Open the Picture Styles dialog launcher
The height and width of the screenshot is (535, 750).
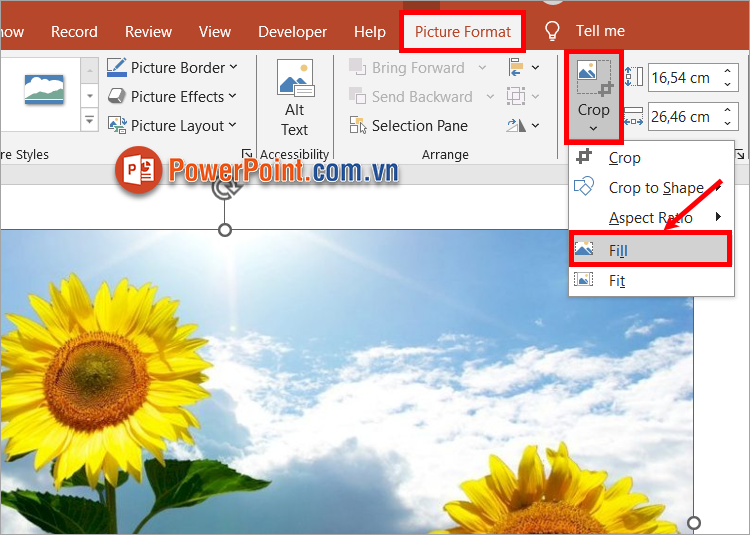tap(246, 153)
